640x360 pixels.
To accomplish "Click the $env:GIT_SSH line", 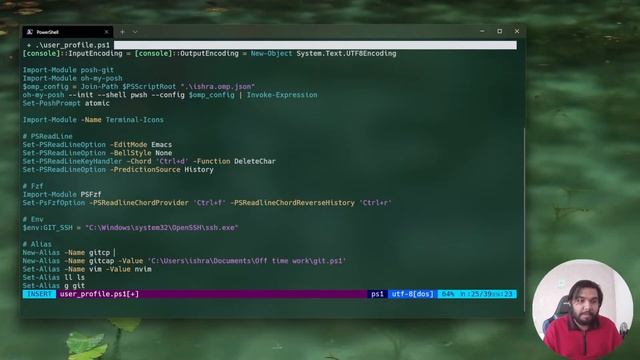I will click(x=130, y=228).
